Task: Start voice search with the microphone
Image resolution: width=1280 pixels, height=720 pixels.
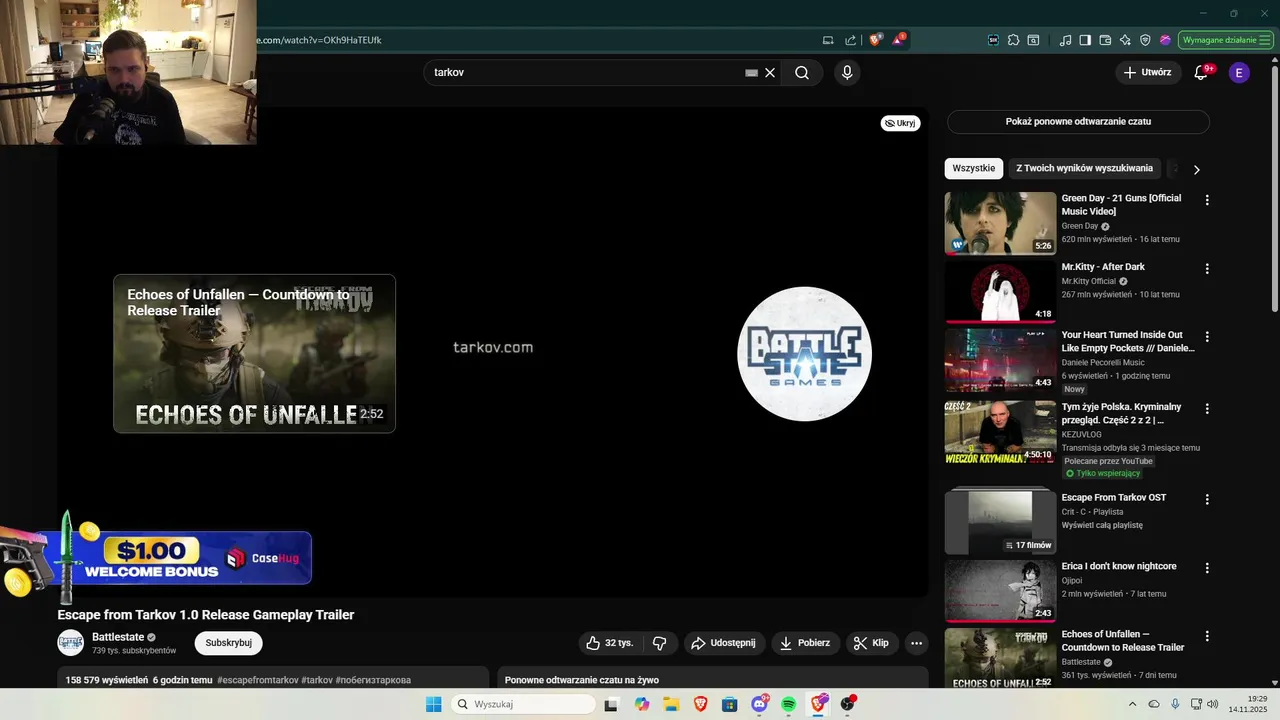Action: [x=847, y=73]
